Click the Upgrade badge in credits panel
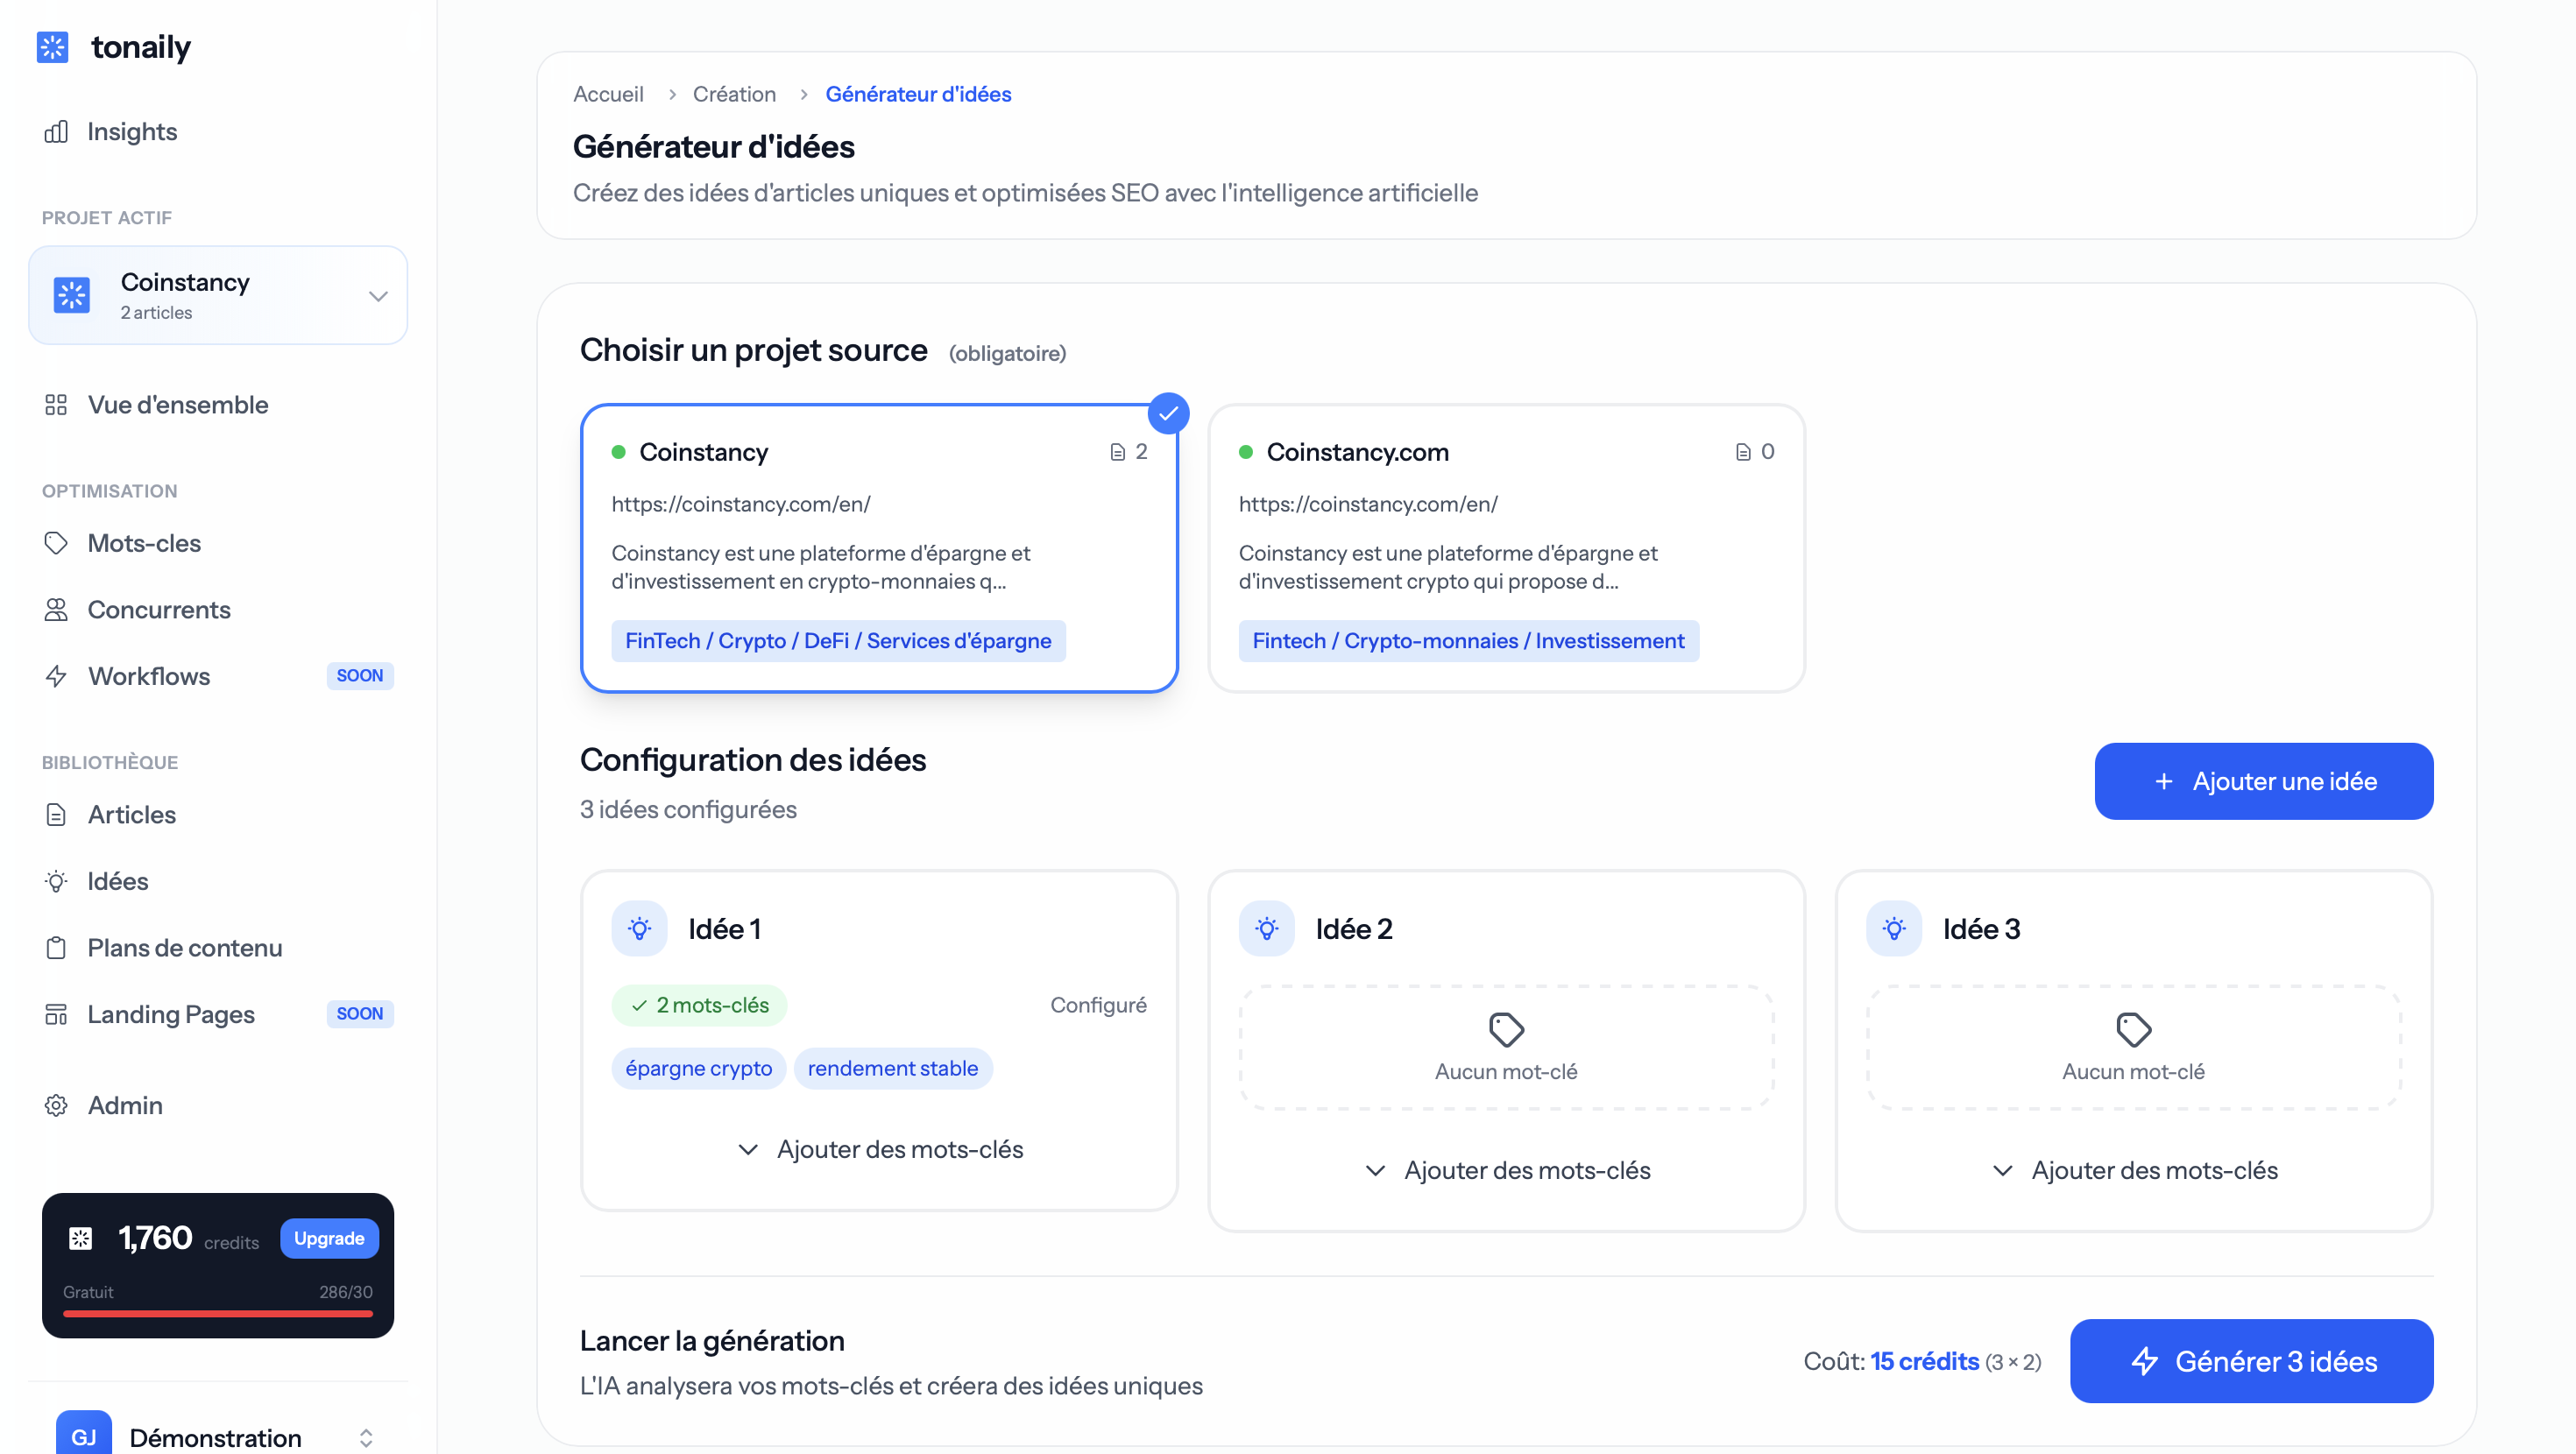 [328, 1238]
